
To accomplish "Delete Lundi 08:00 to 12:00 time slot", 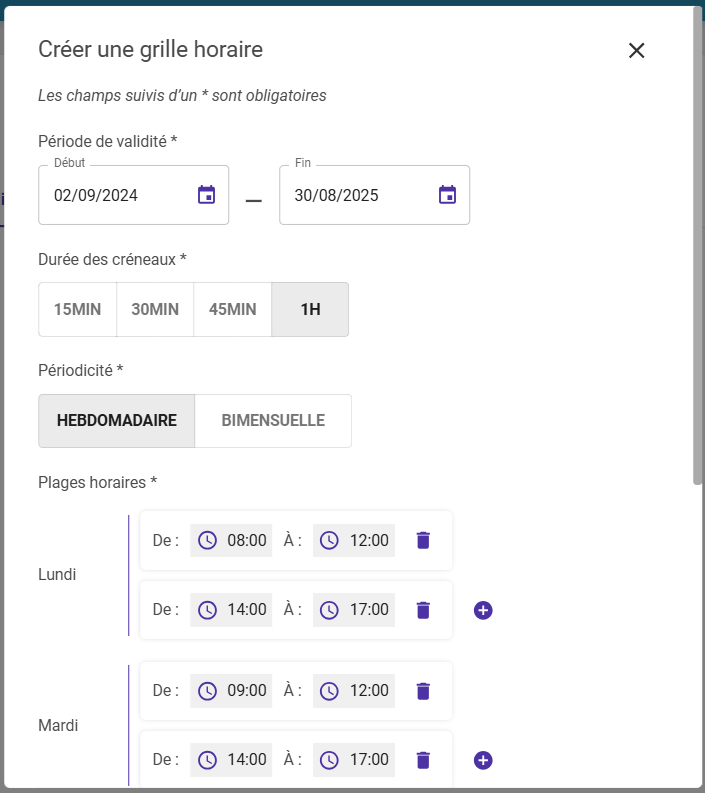I will (x=423, y=540).
